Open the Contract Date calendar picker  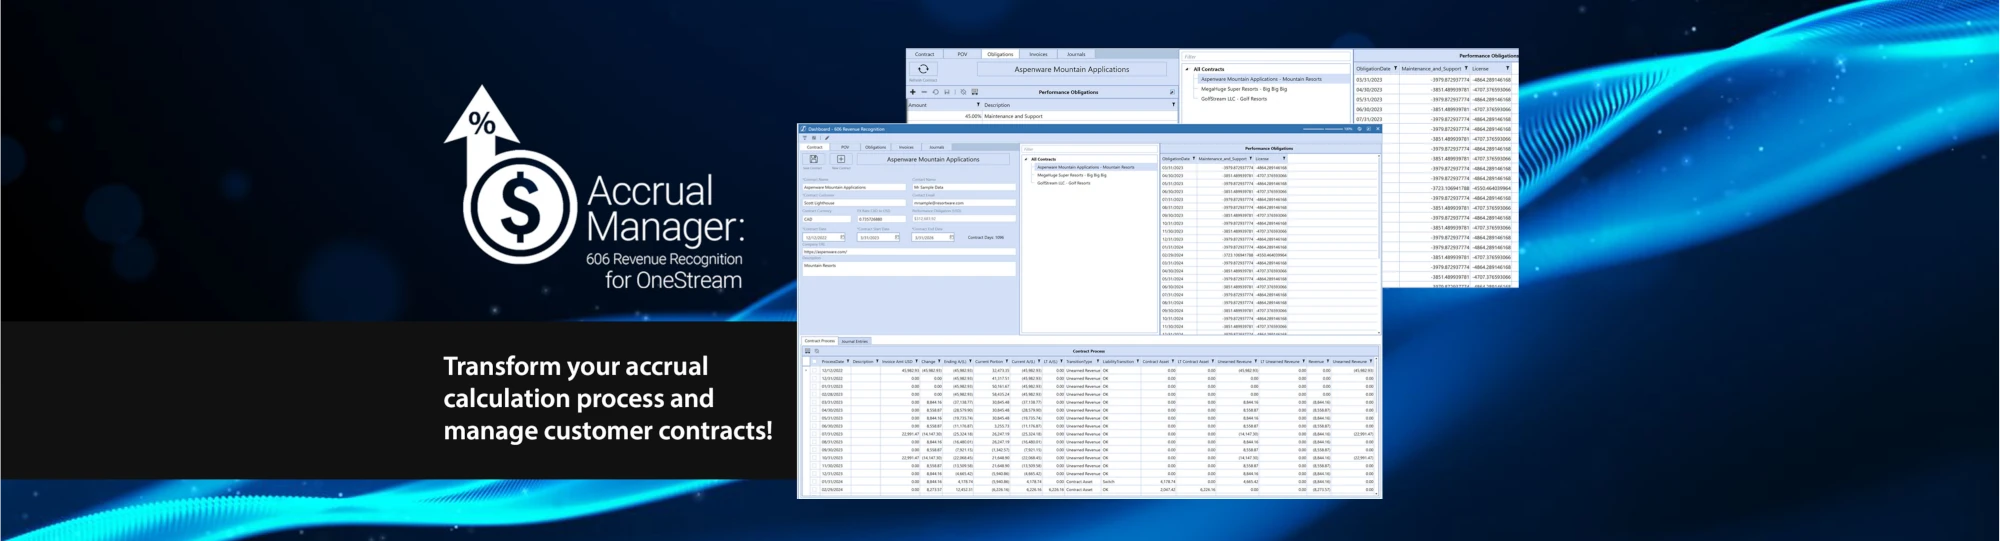[842, 238]
